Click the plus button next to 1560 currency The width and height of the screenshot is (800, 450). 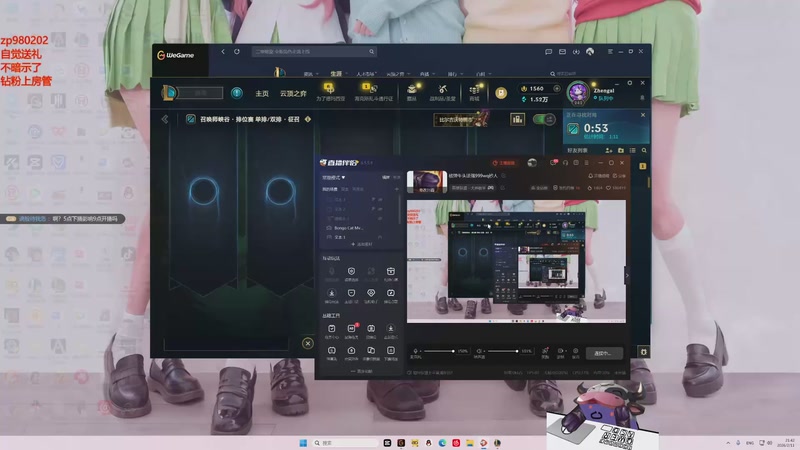click(557, 88)
